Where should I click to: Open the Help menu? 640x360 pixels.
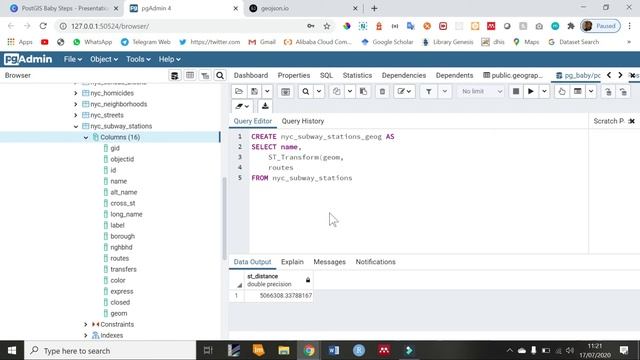point(169,59)
